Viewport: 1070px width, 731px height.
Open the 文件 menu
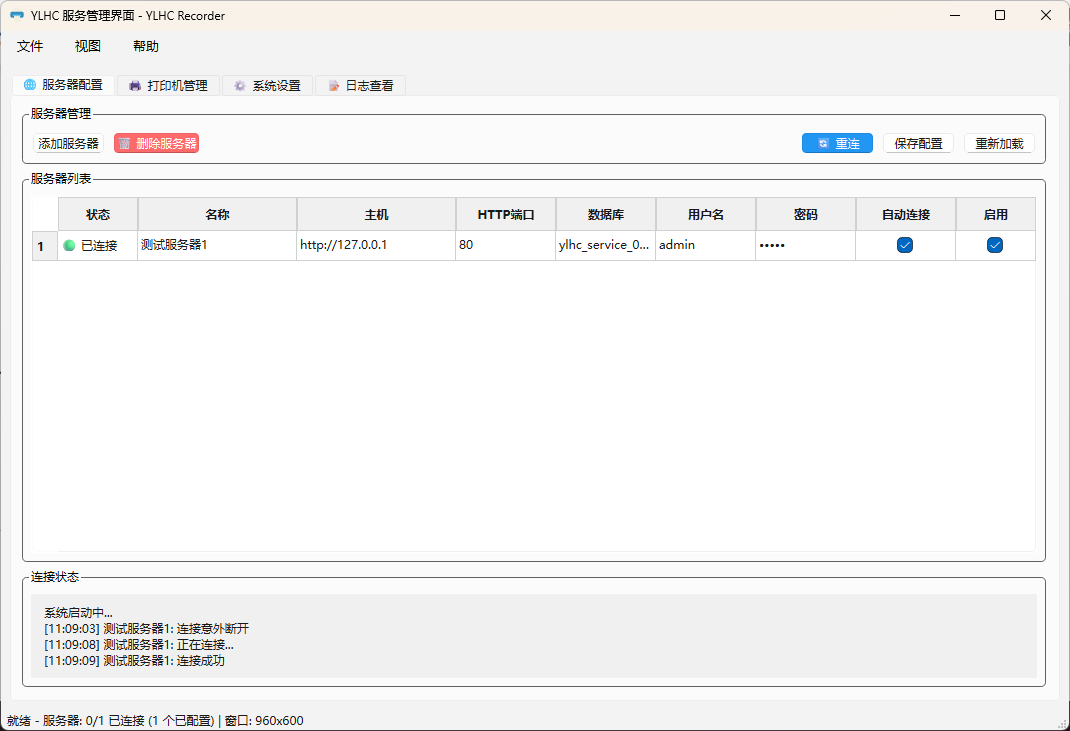pyautogui.click(x=30, y=46)
